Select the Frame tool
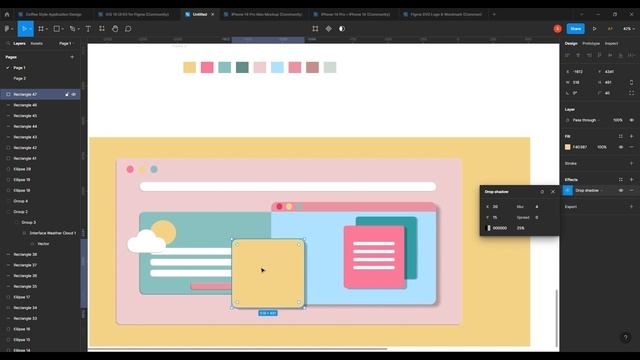The image size is (640, 360). click(x=41, y=29)
